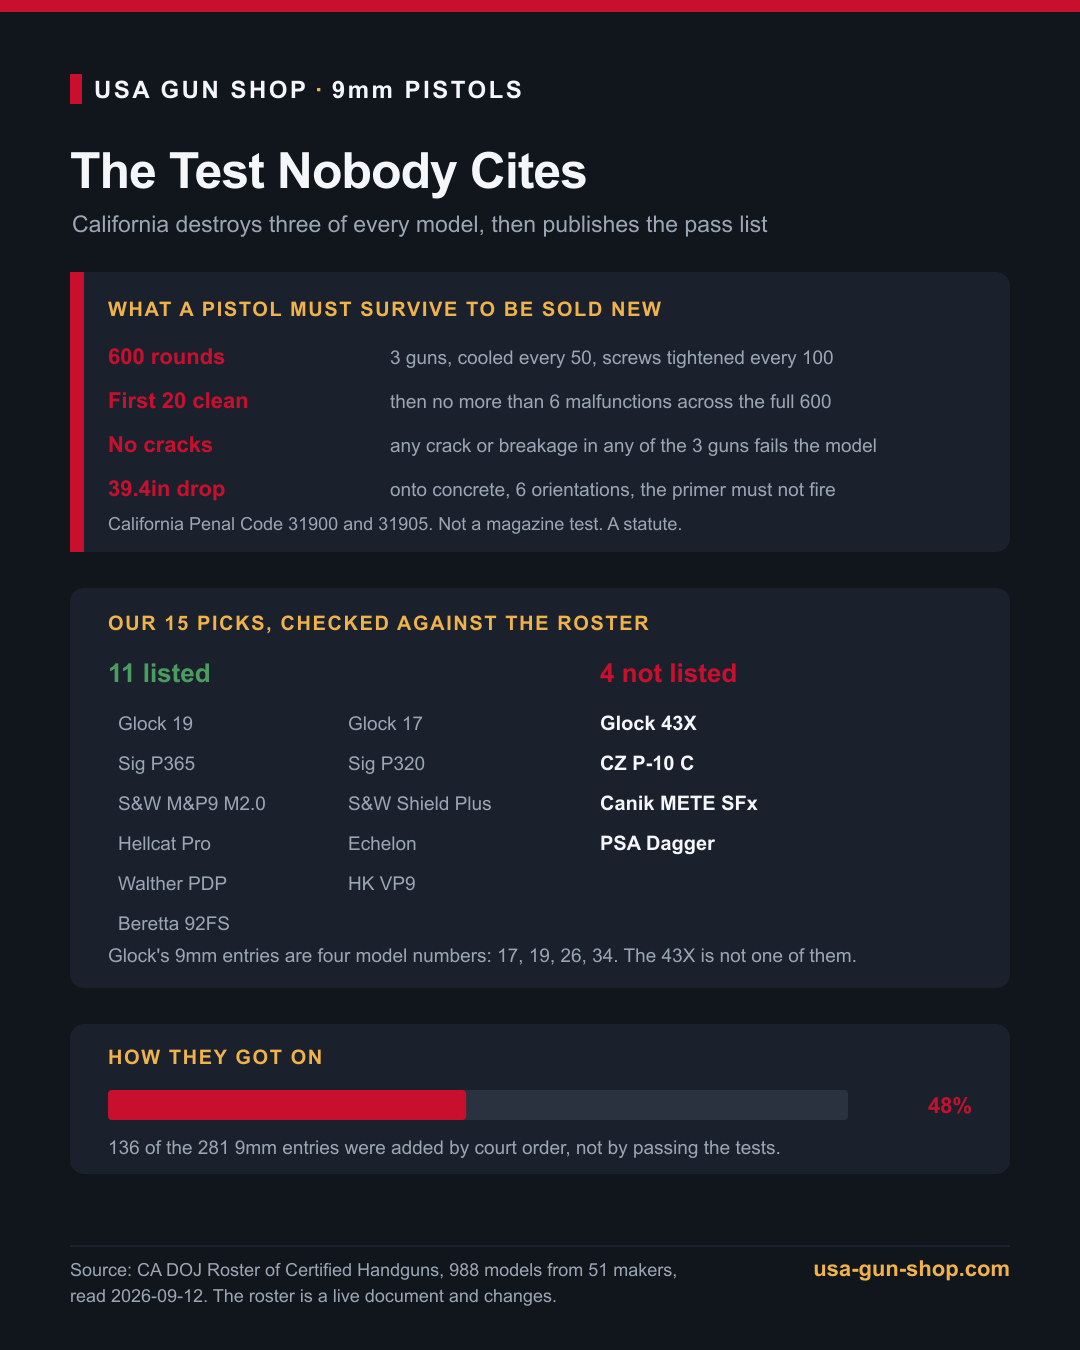Click the 11 listed green heading
Image resolution: width=1080 pixels, height=1350 pixels.
click(159, 673)
